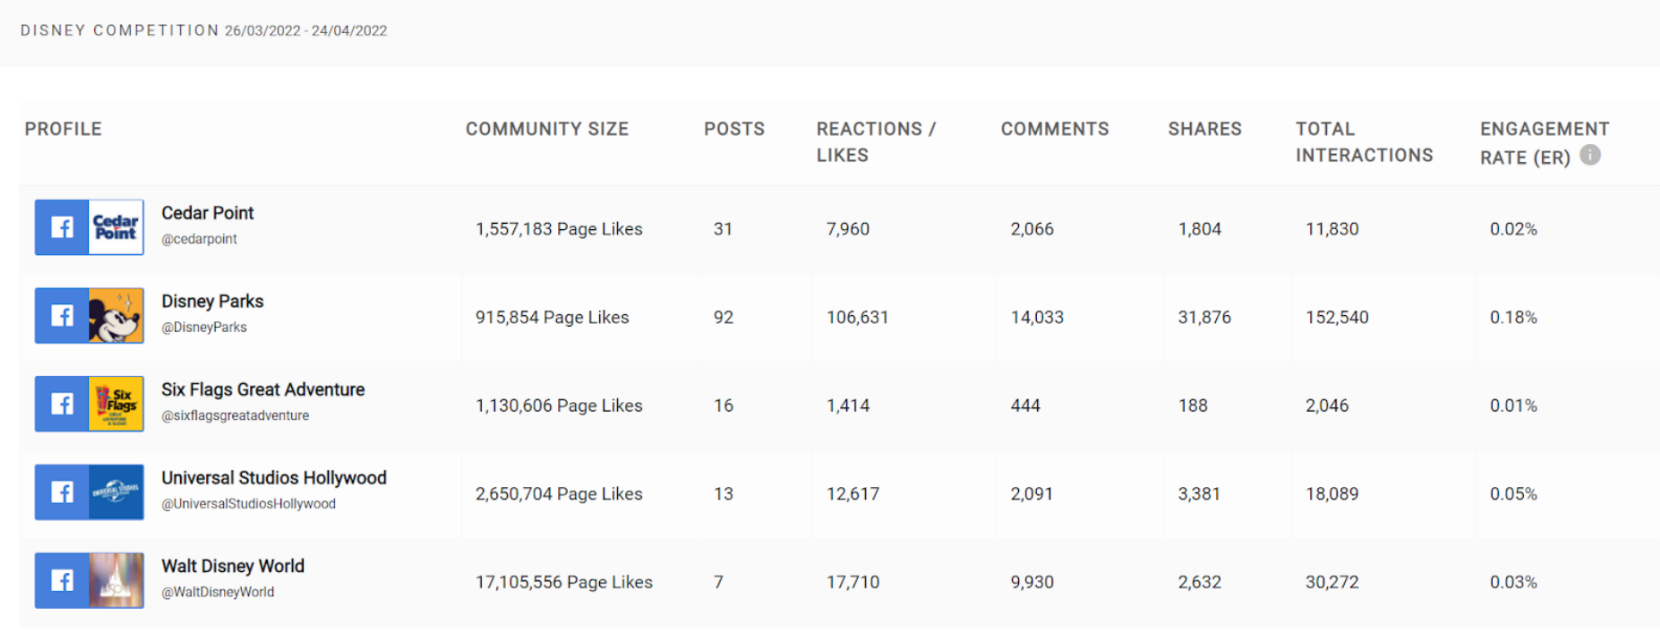
Task: Select the reactions value 12,617
Action: (x=853, y=493)
